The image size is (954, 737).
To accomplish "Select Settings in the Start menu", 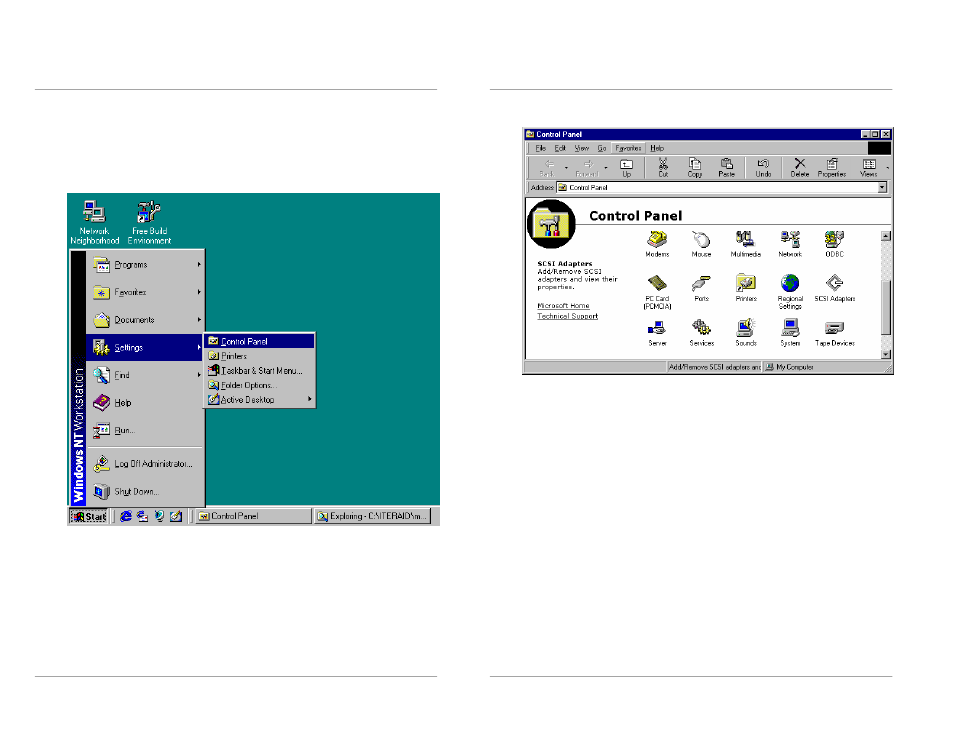I will coord(145,348).
